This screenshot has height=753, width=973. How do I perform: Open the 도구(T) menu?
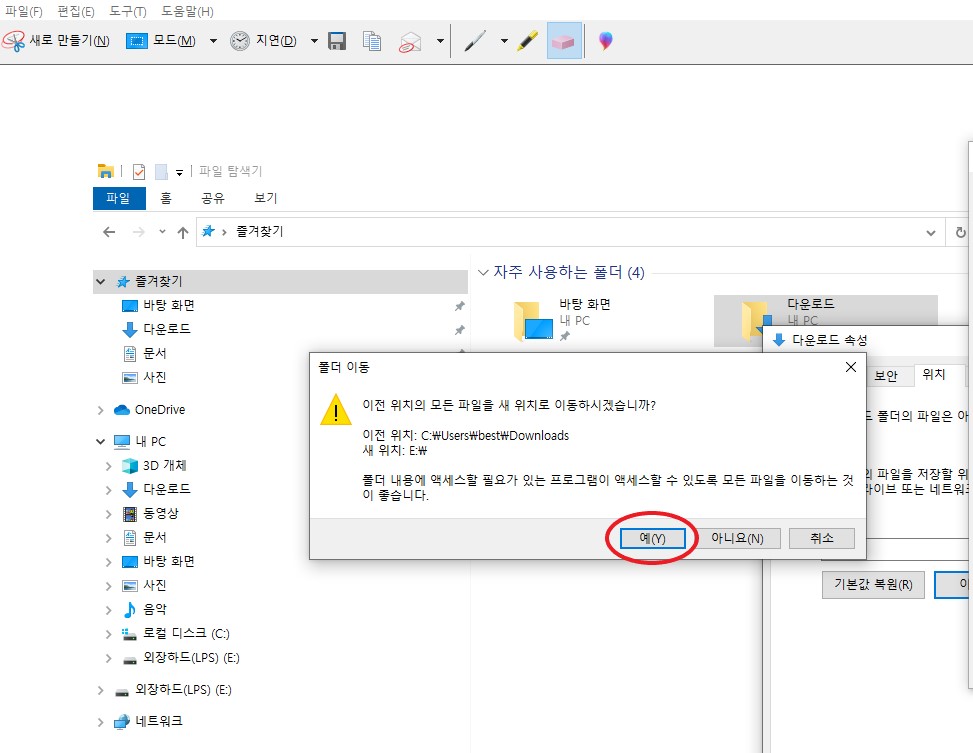click(x=128, y=11)
